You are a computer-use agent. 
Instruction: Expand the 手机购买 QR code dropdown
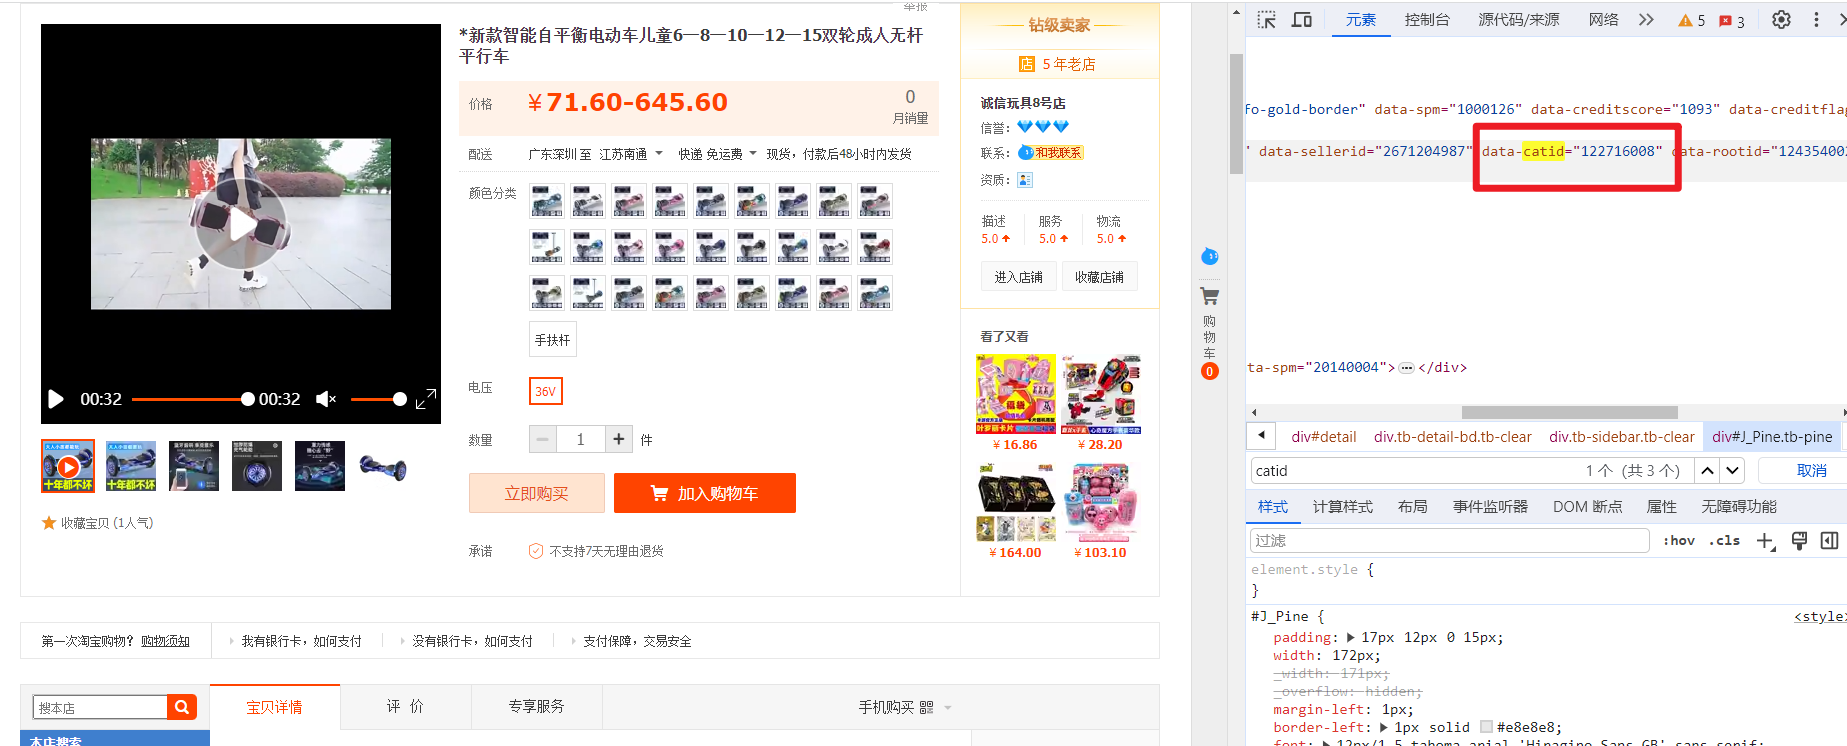(904, 707)
